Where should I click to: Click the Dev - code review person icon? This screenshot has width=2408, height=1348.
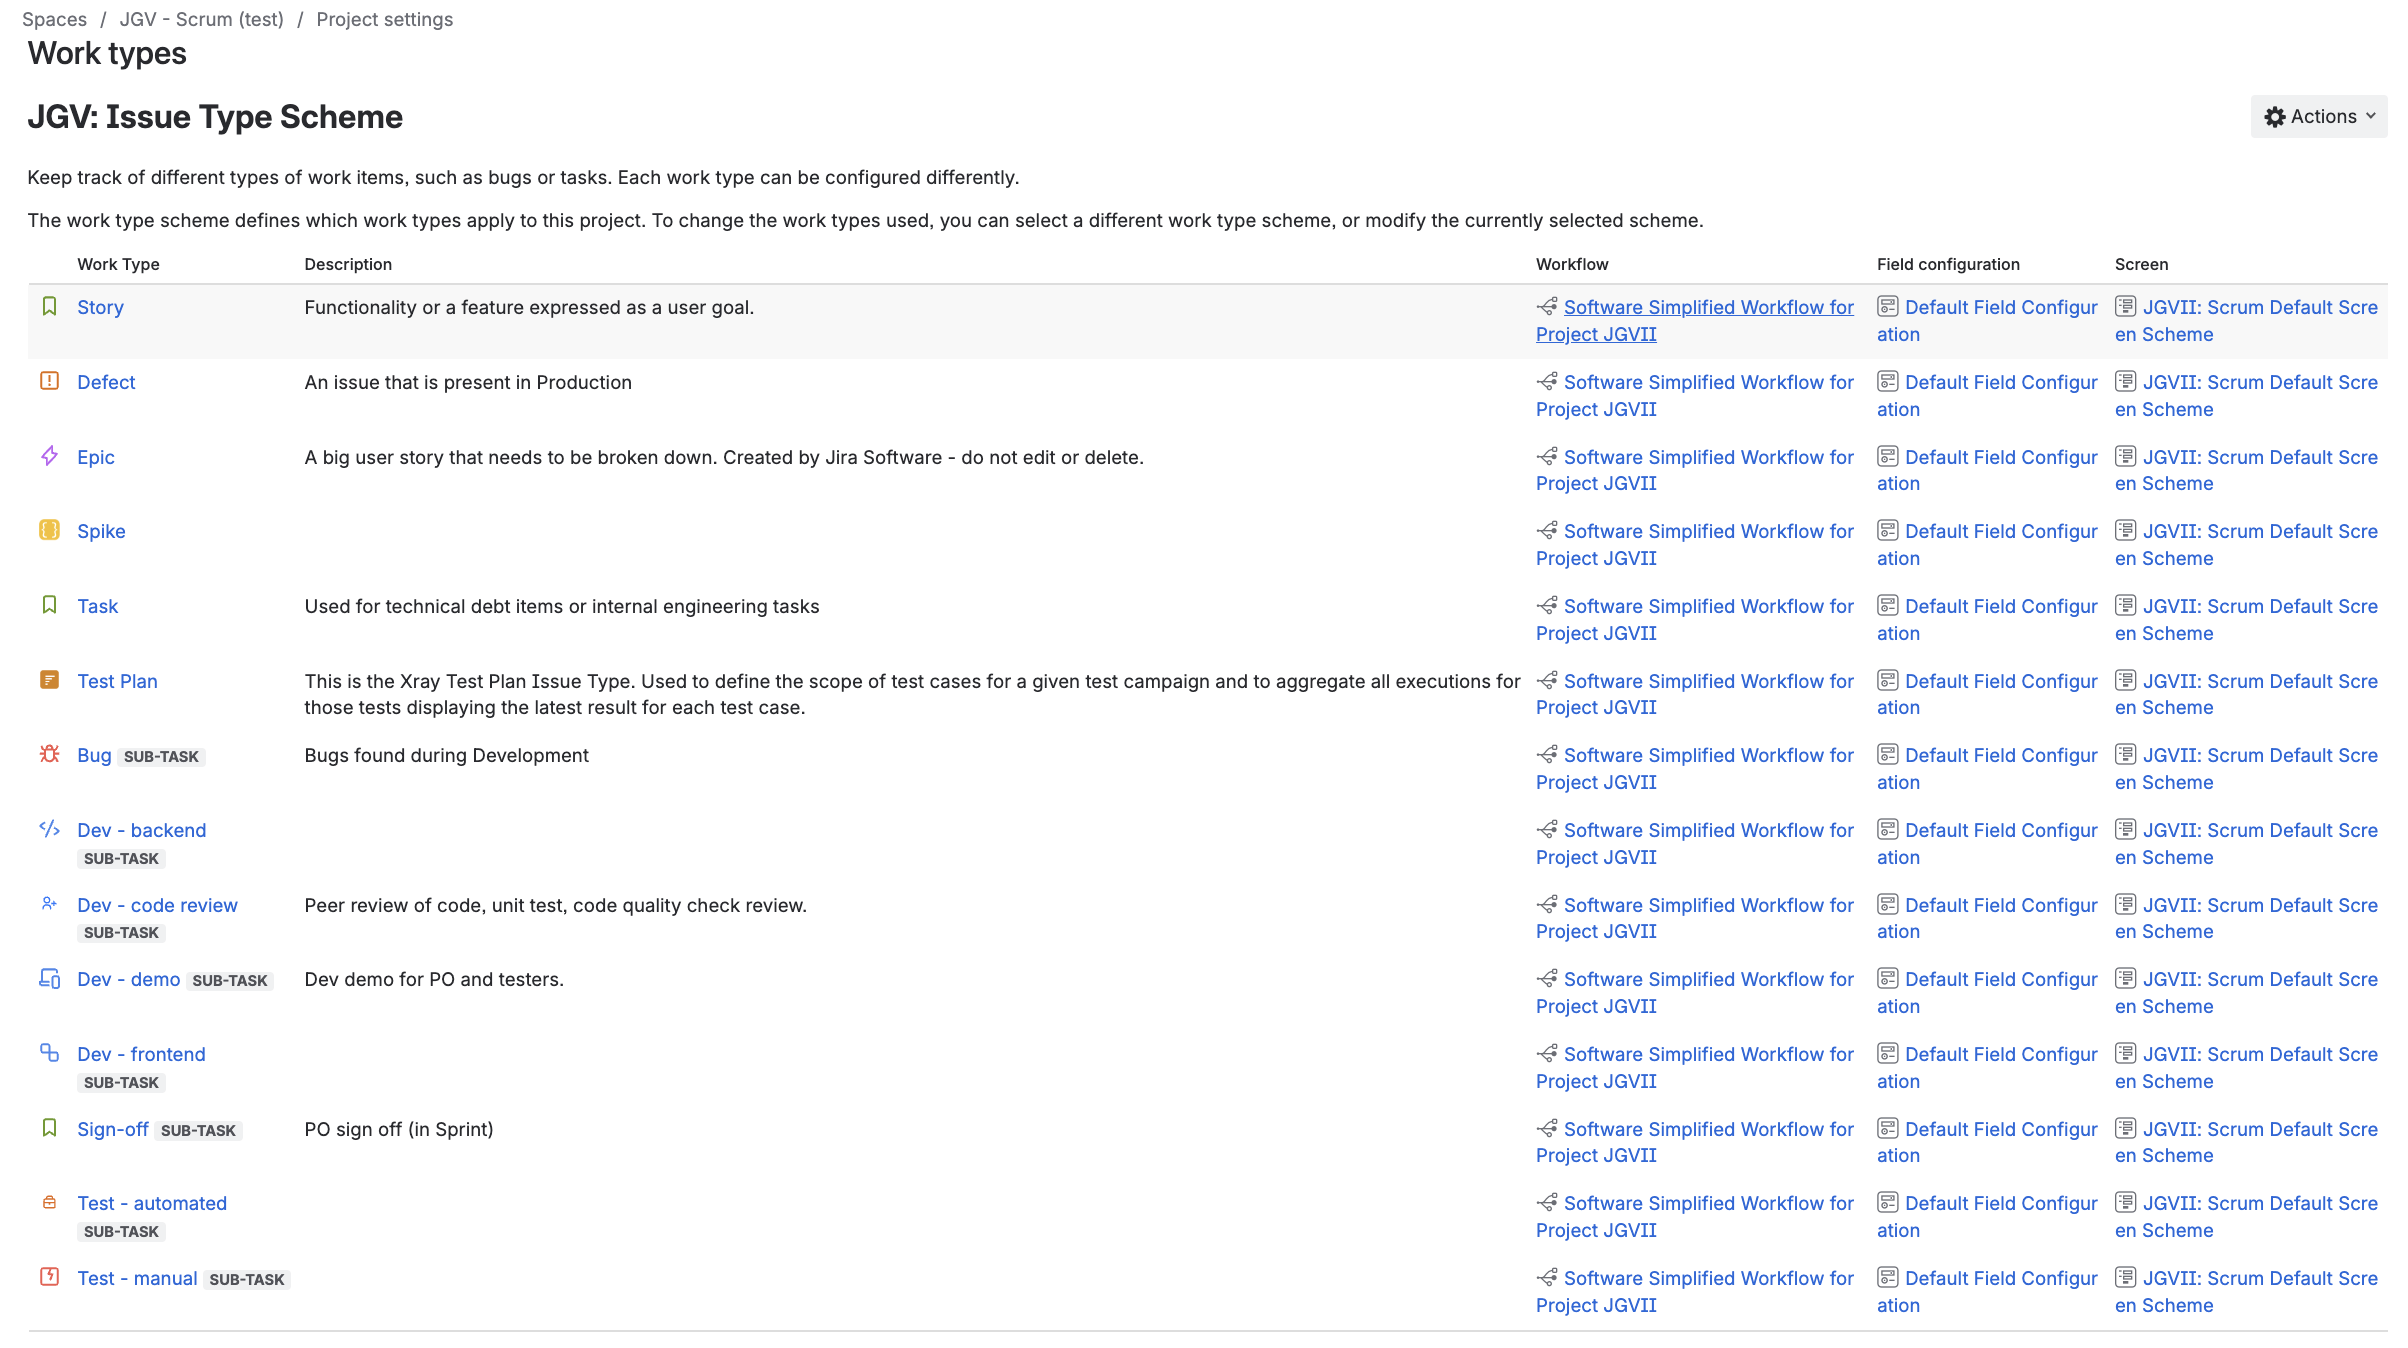49,904
